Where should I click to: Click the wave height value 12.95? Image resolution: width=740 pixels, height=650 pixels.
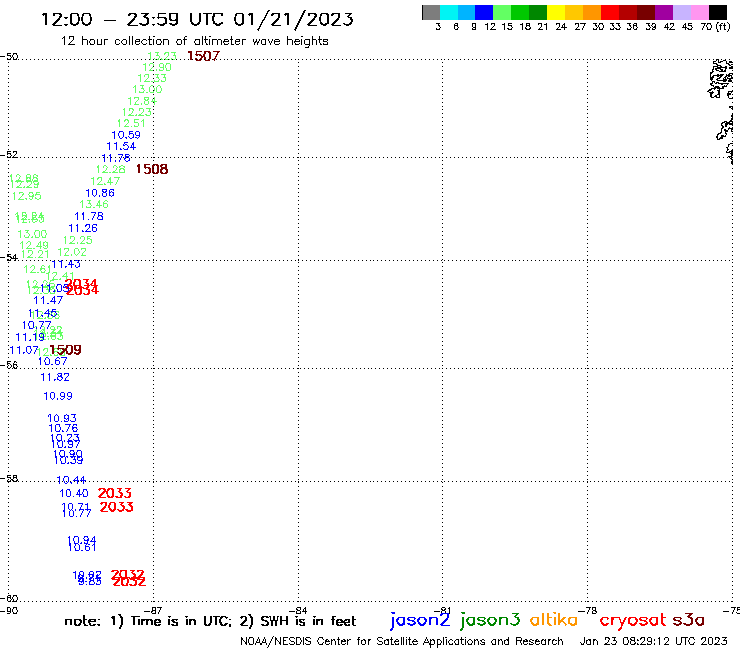click(x=26, y=196)
